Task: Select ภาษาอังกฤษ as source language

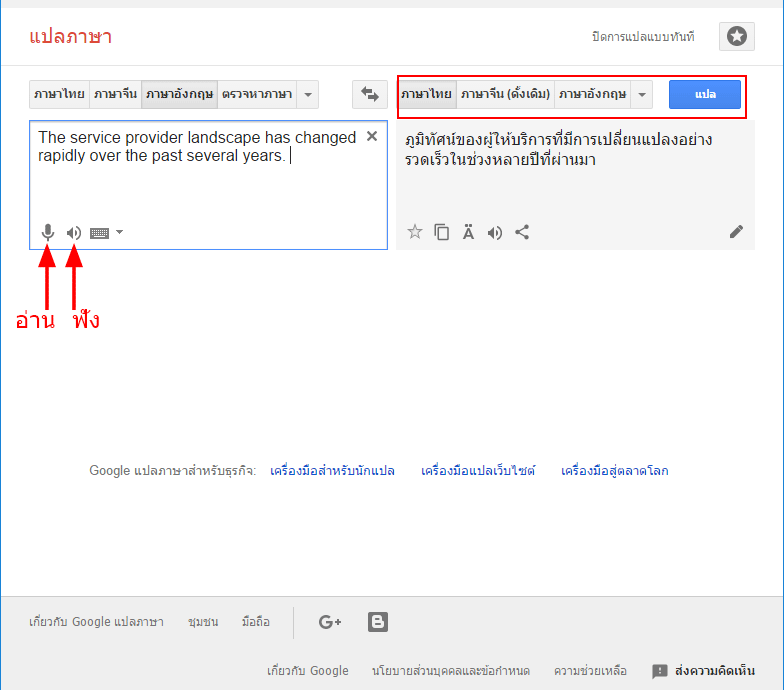Action: click(180, 94)
